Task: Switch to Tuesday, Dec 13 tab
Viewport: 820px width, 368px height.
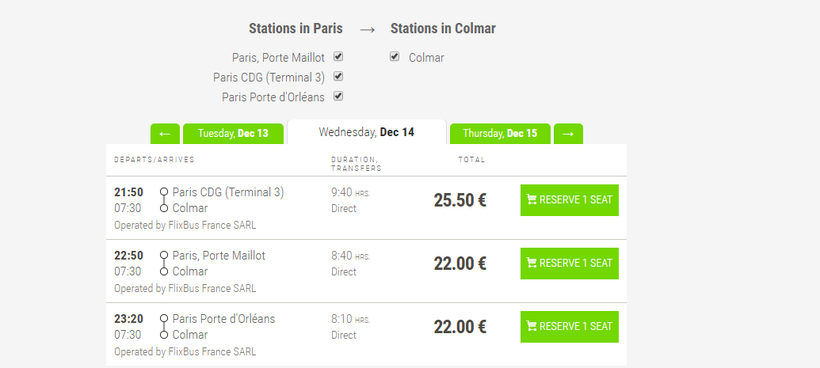Action: tap(233, 134)
